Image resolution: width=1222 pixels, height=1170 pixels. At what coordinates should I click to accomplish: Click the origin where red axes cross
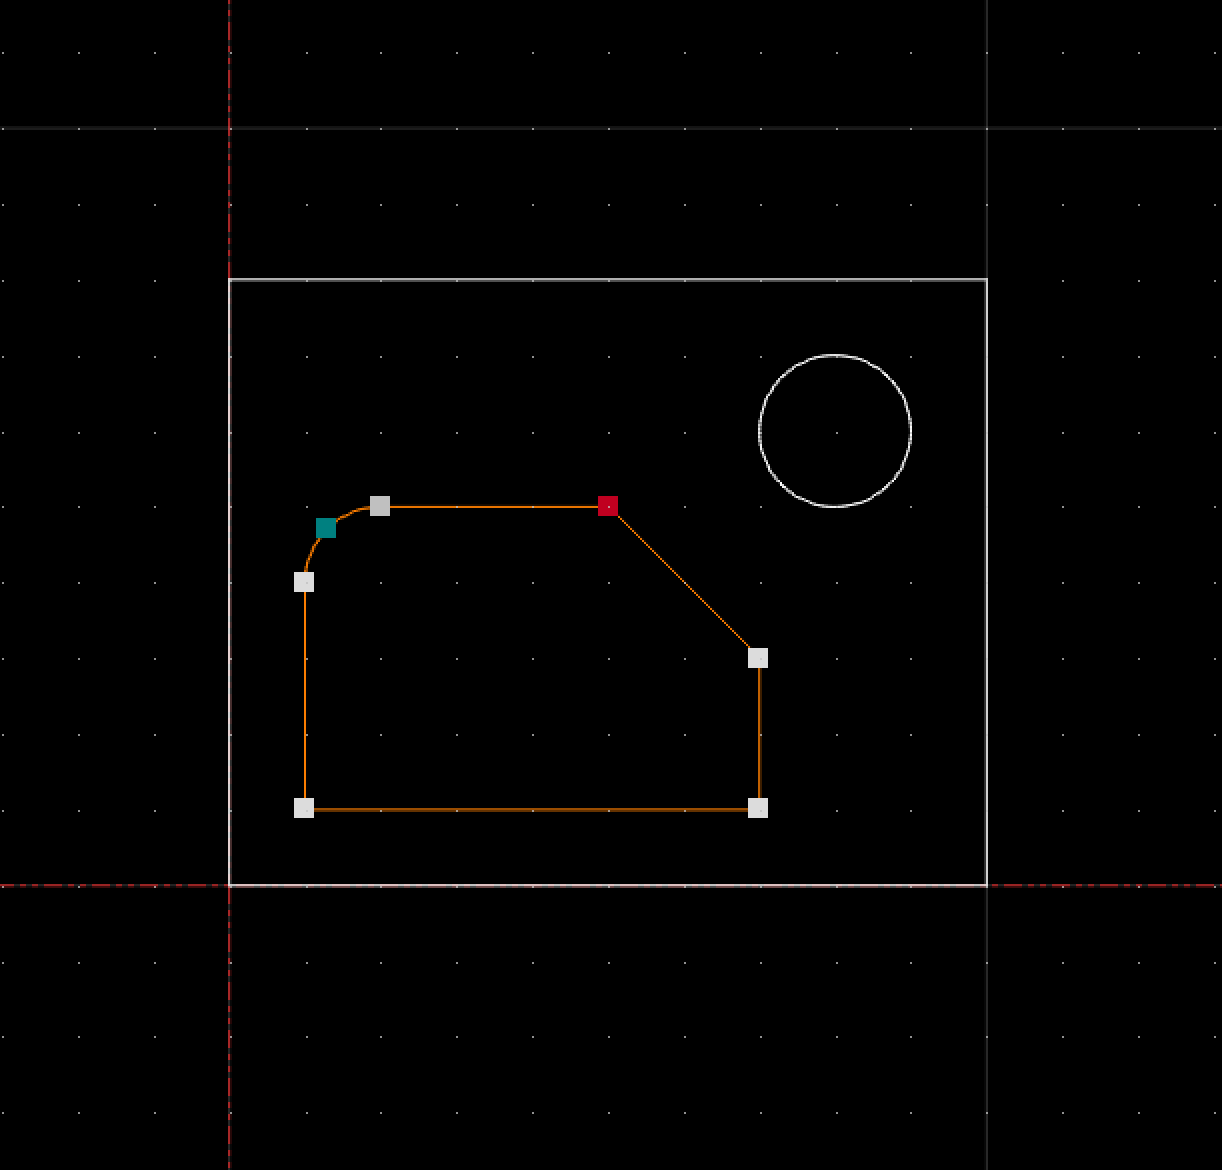click(230, 885)
